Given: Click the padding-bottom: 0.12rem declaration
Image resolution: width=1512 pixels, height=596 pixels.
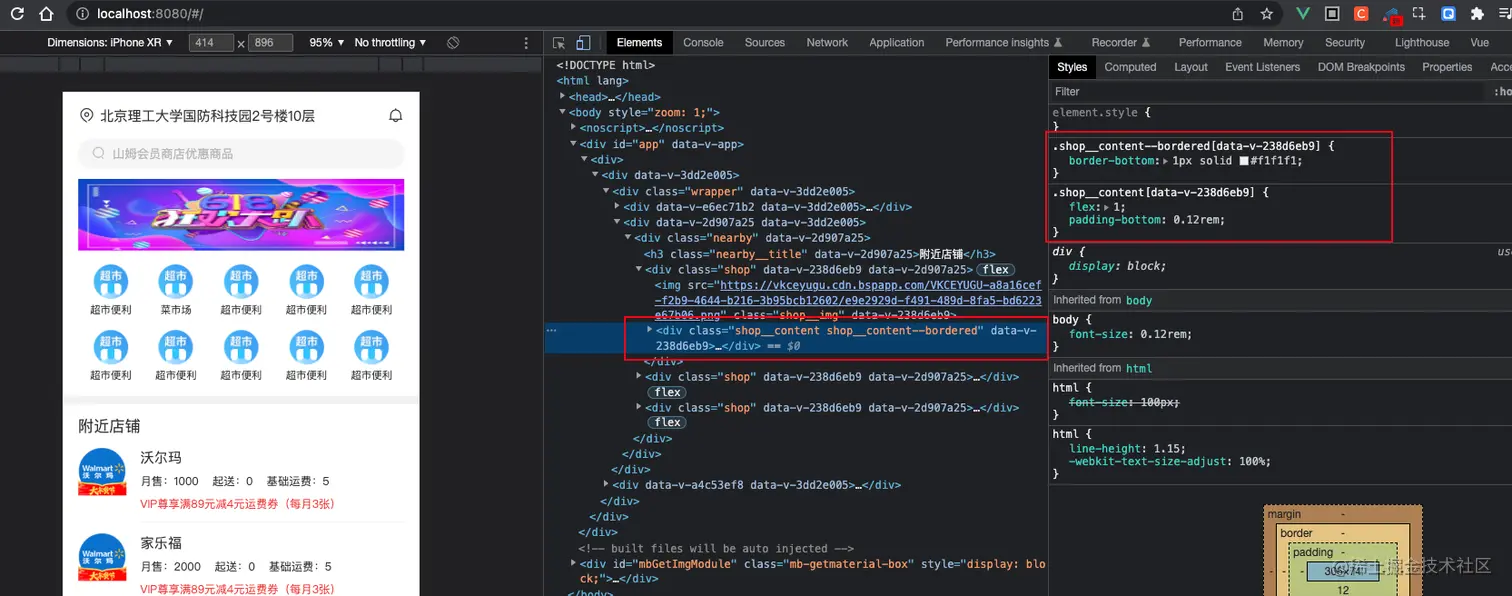Looking at the screenshot, I should coord(1146,220).
